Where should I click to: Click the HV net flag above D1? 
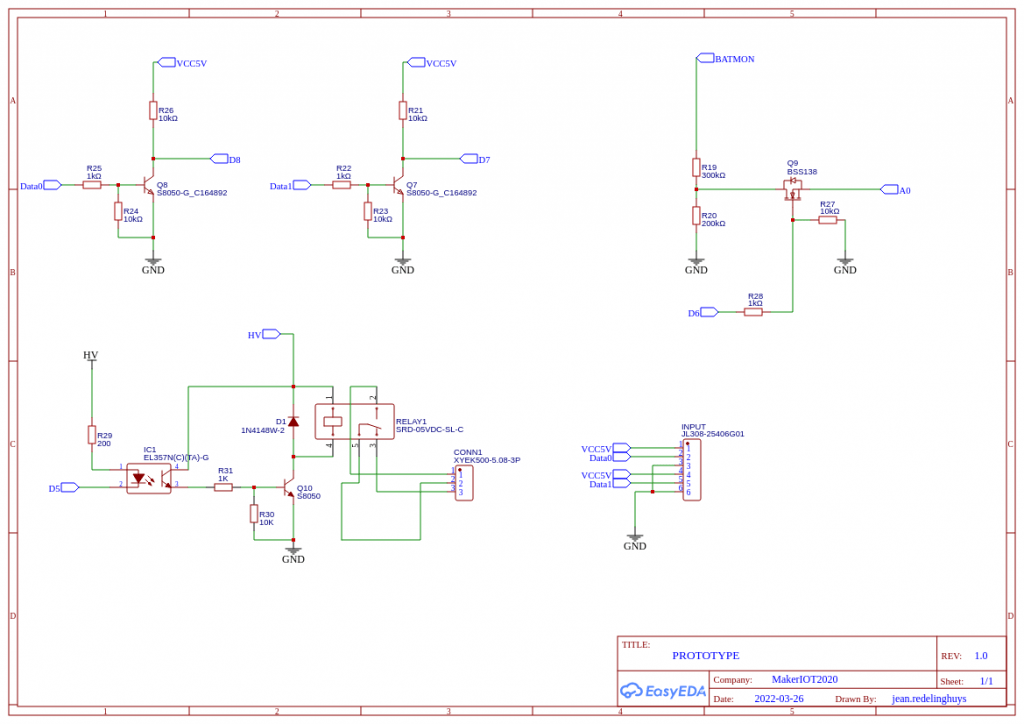pos(264,334)
